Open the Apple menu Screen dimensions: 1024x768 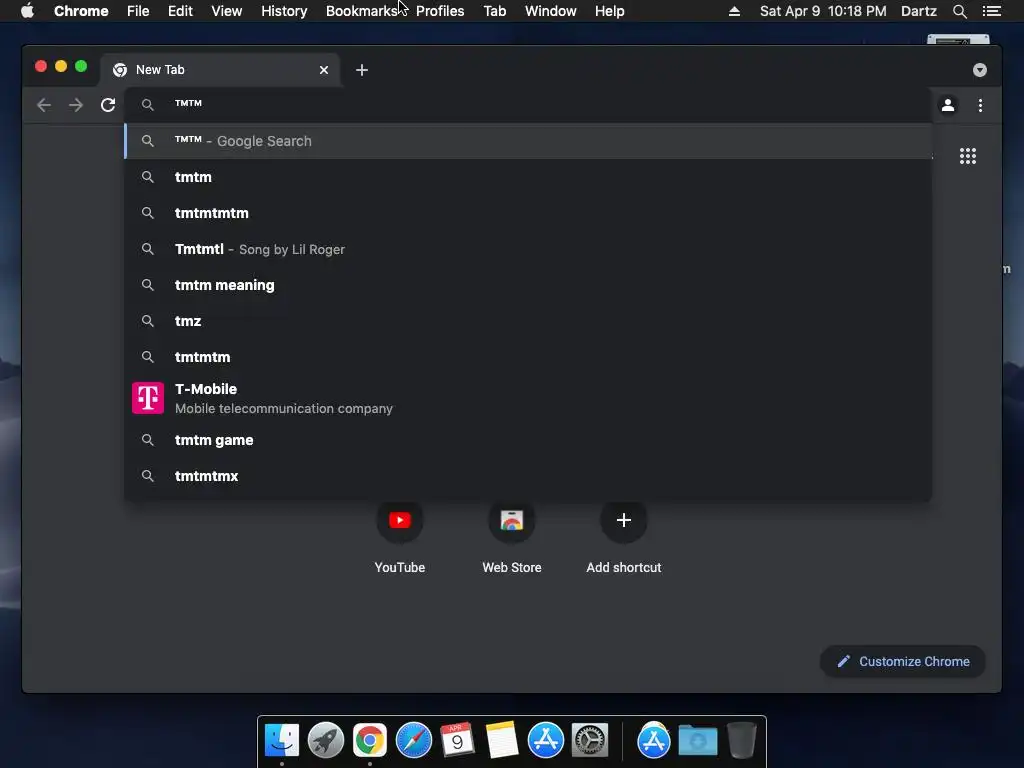27,11
